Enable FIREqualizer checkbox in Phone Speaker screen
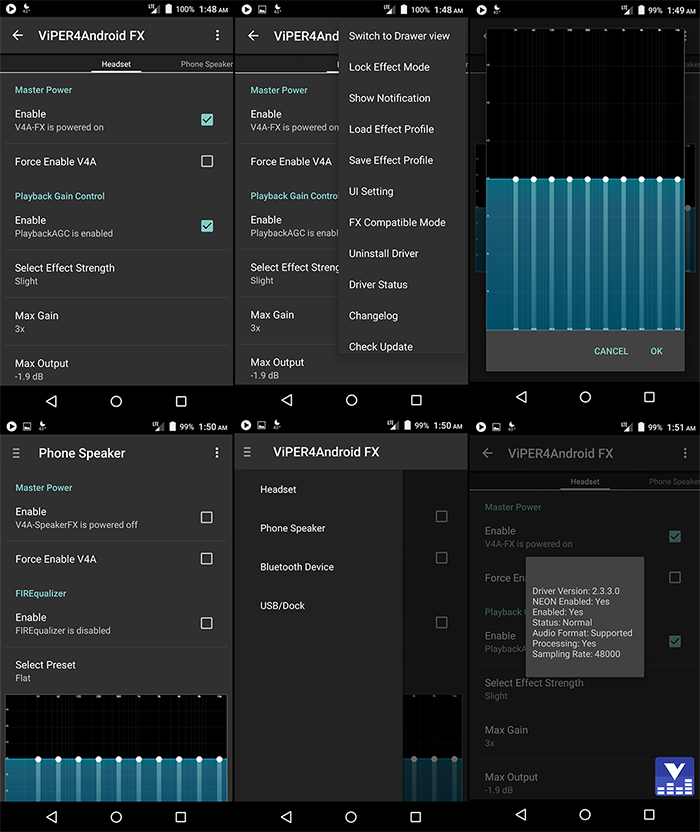This screenshot has width=700, height=832. (206, 623)
